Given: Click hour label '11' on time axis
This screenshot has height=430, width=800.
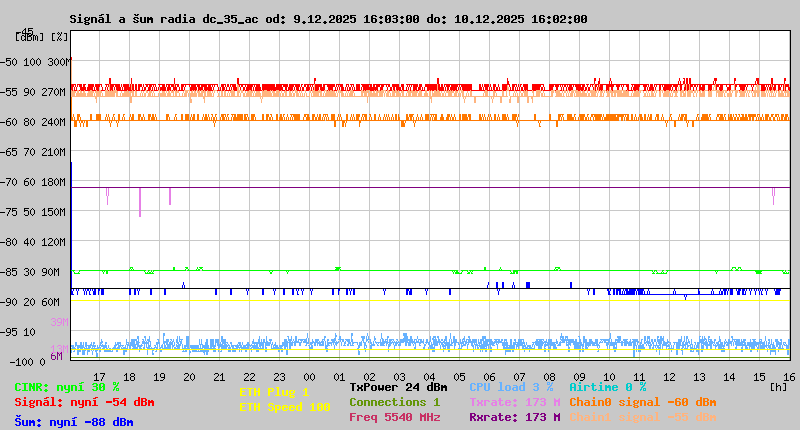Looking at the screenshot, I should pos(639,377).
